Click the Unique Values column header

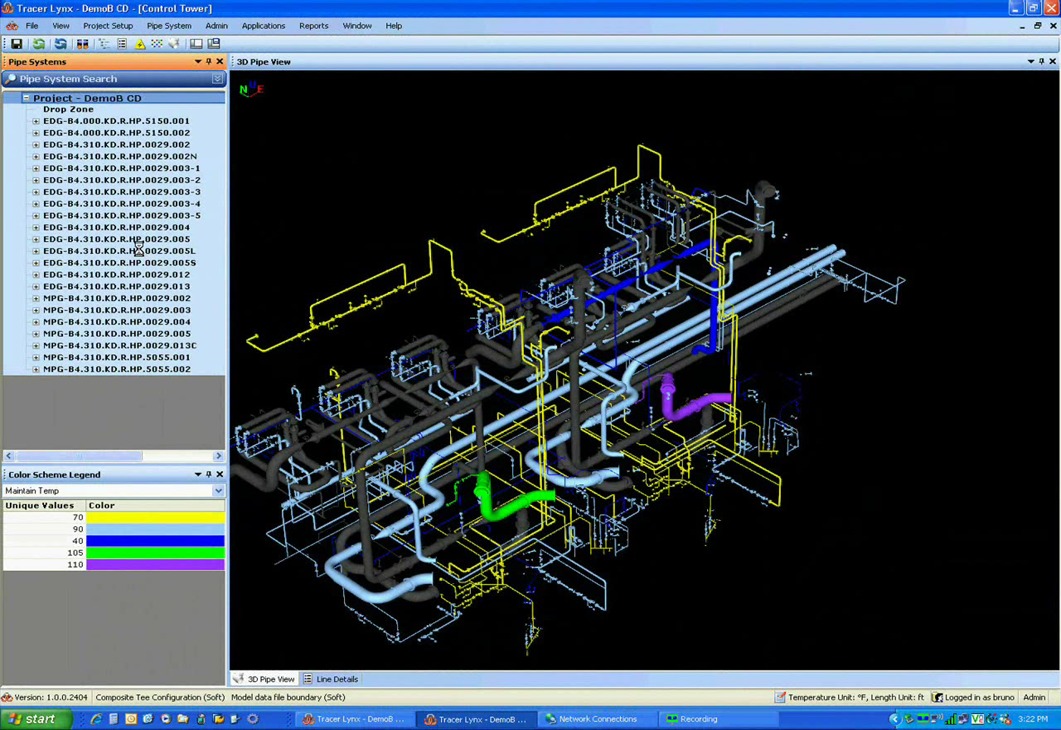[x=44, y=505]
